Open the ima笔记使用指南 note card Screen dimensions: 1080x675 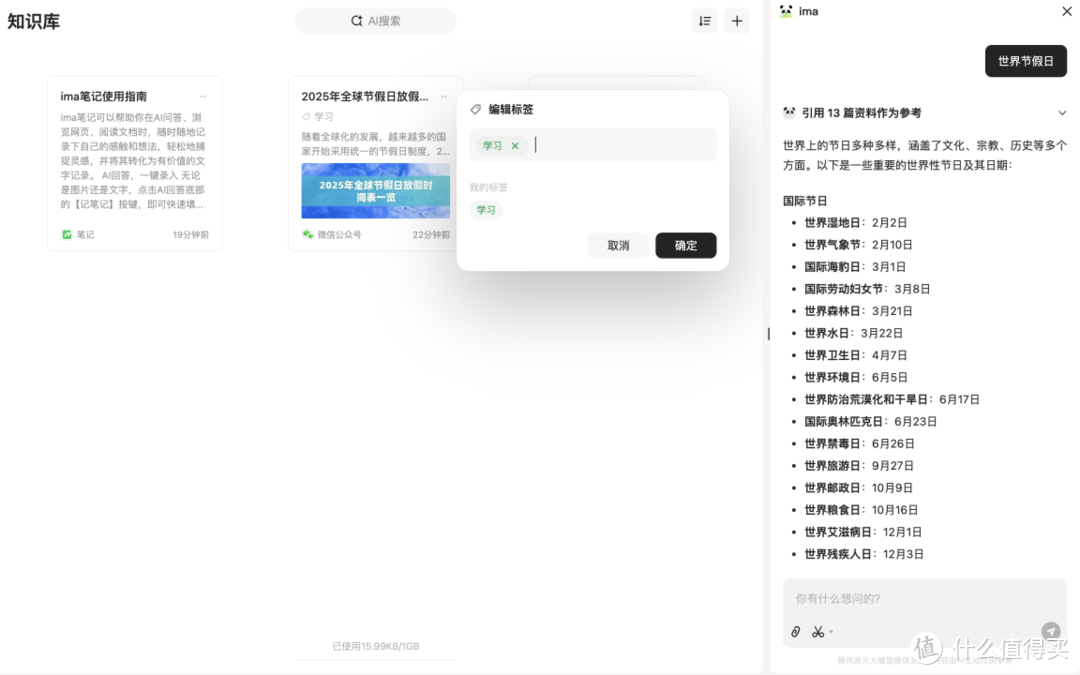(134, 163)
